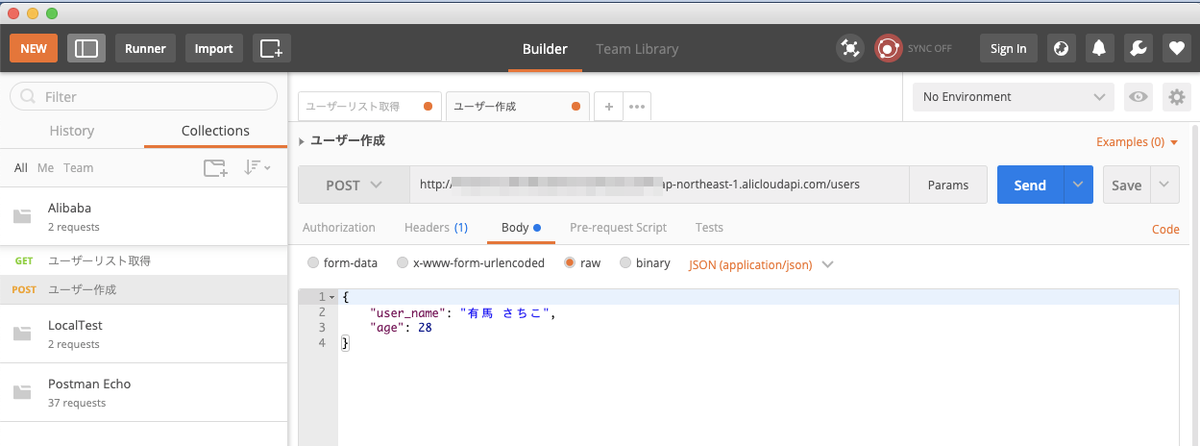Open JSON (application/json) content type dropdown
Screen dimensions: 1200x446
click(761, 264)
